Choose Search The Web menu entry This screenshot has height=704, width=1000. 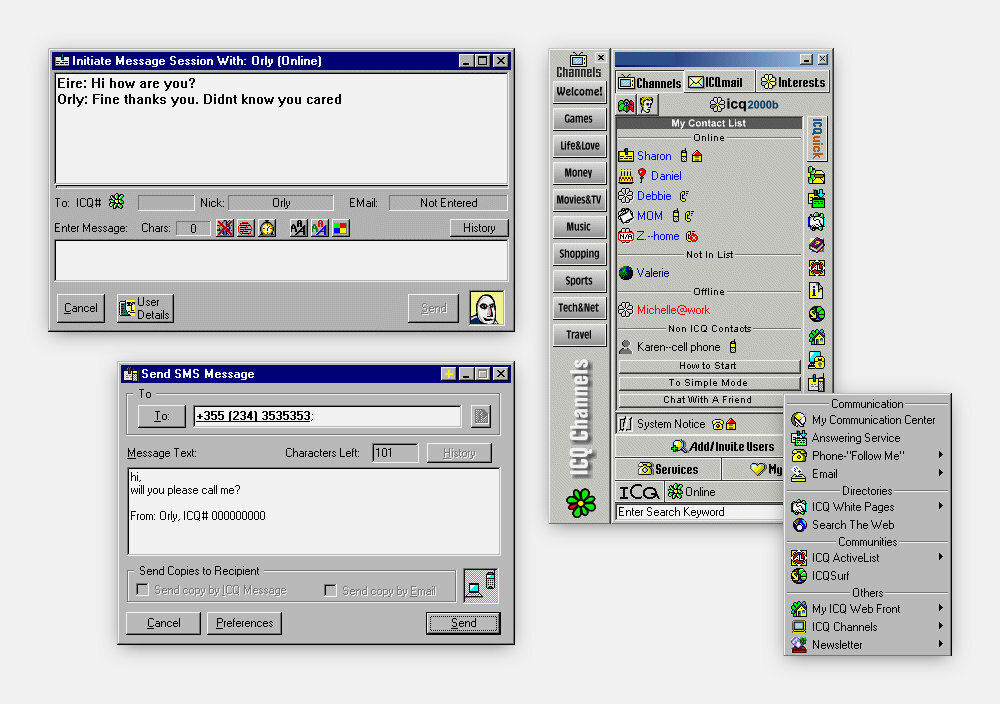tap(867, 524)
